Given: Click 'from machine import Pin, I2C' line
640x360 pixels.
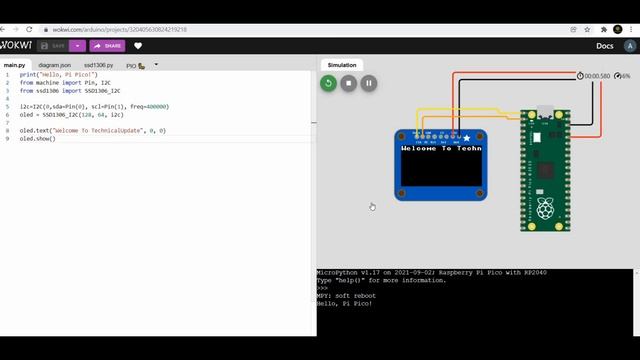Looking at the screenshot, I should click(x=65, y=82).
